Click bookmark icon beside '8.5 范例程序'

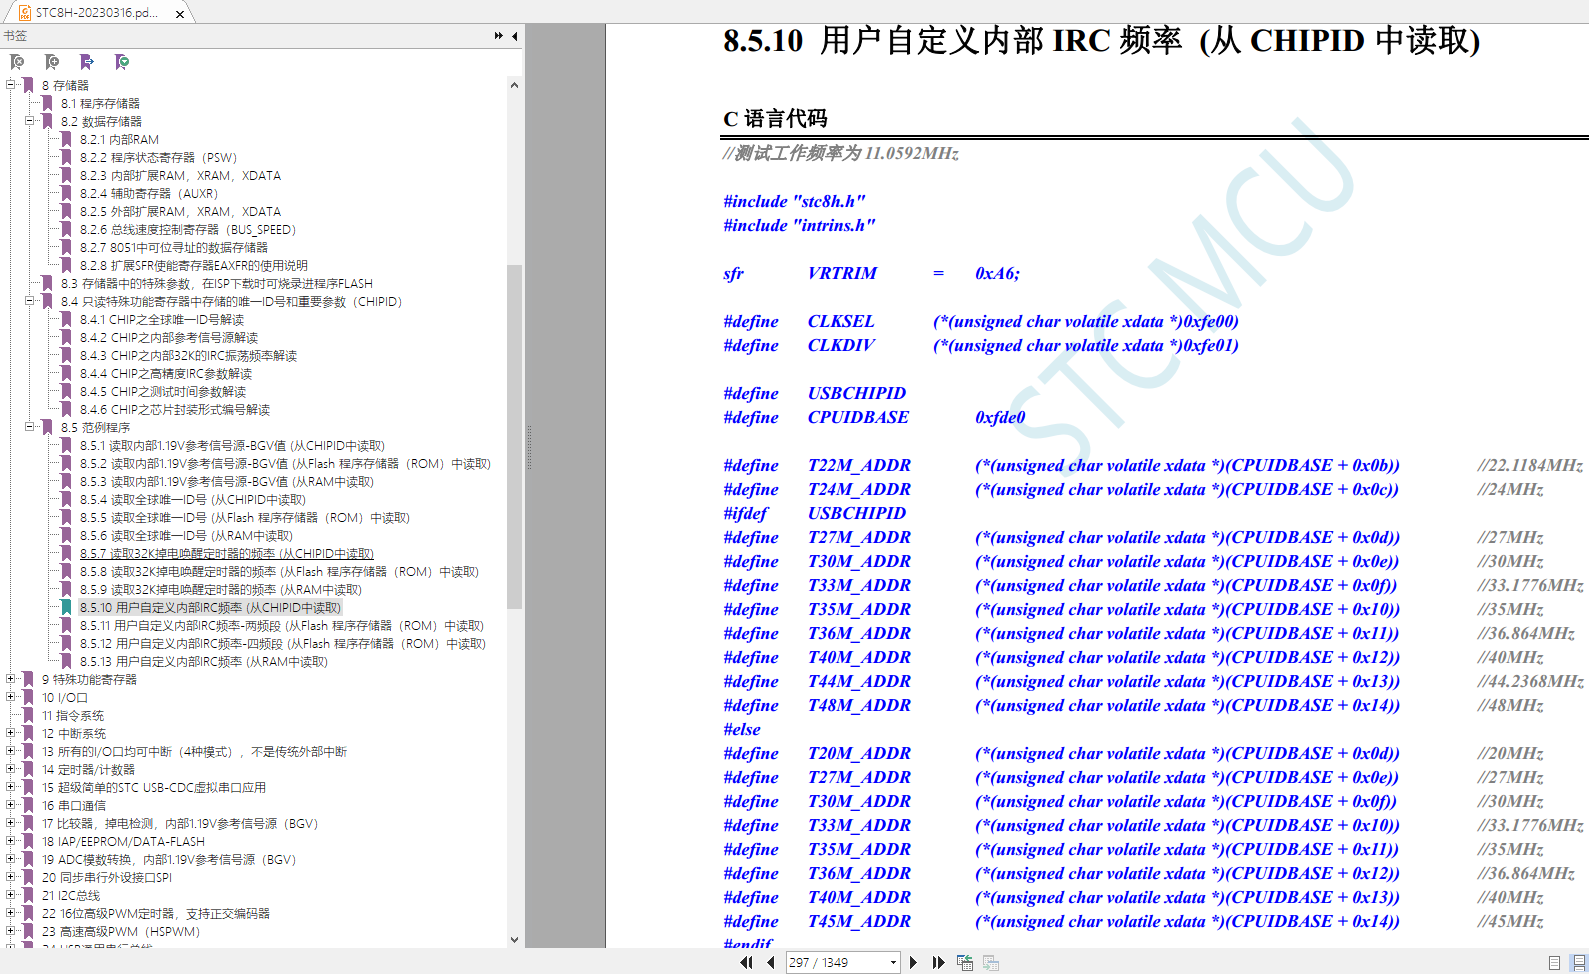47,427
